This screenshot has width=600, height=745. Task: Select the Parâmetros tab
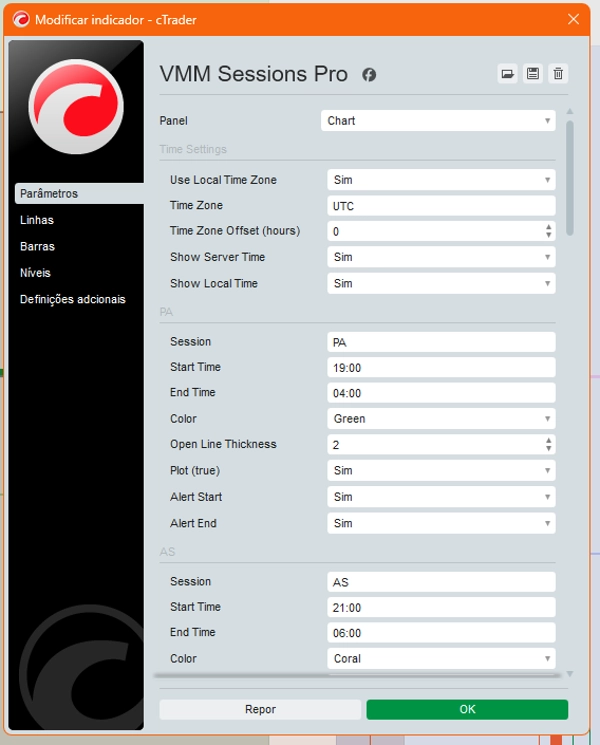point(79,193)
